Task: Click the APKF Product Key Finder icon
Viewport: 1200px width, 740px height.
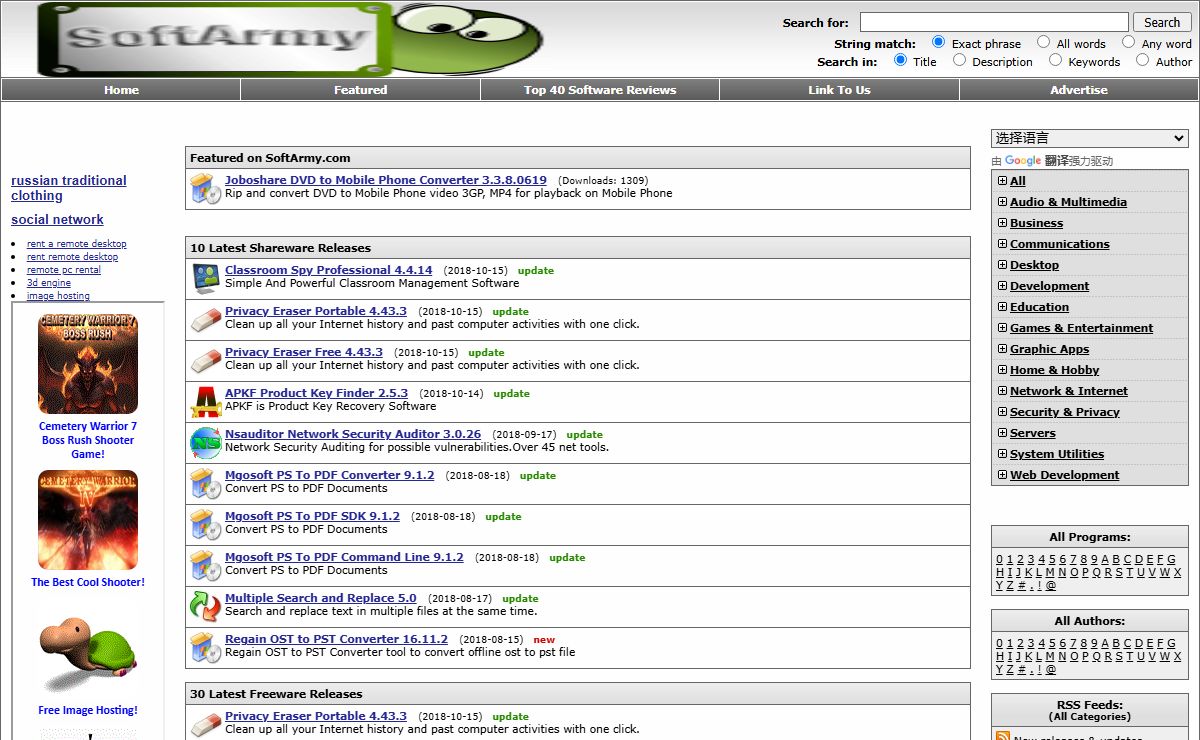Action: [x=205, y=401]
